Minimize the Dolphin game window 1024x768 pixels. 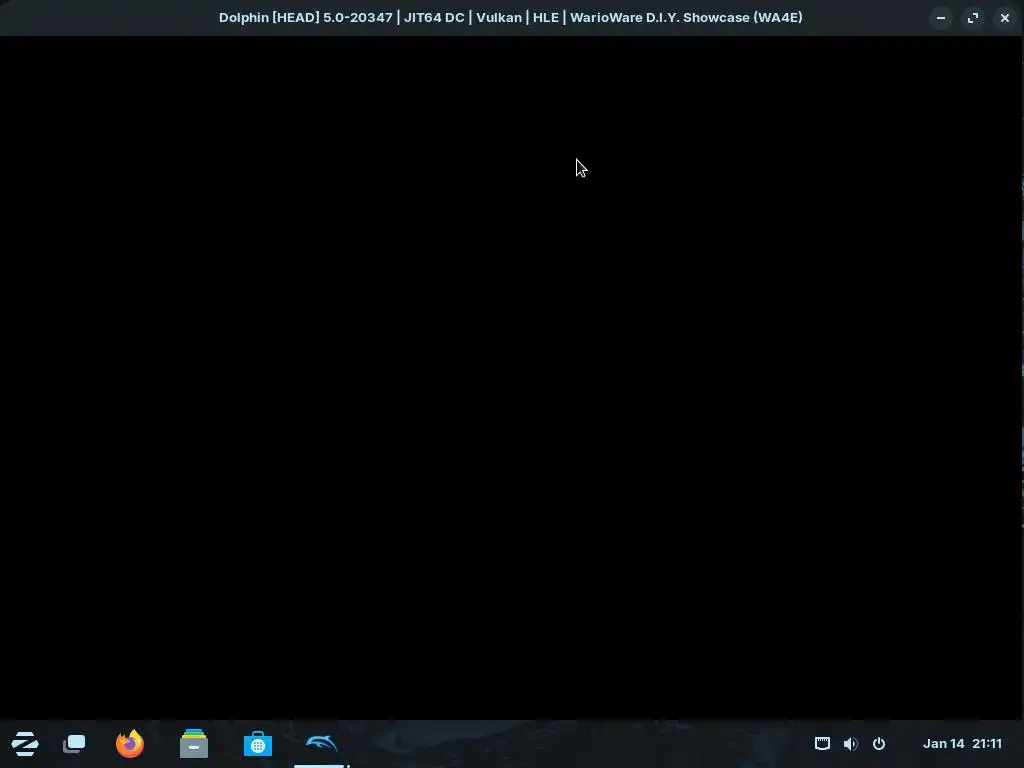(941, 18)
